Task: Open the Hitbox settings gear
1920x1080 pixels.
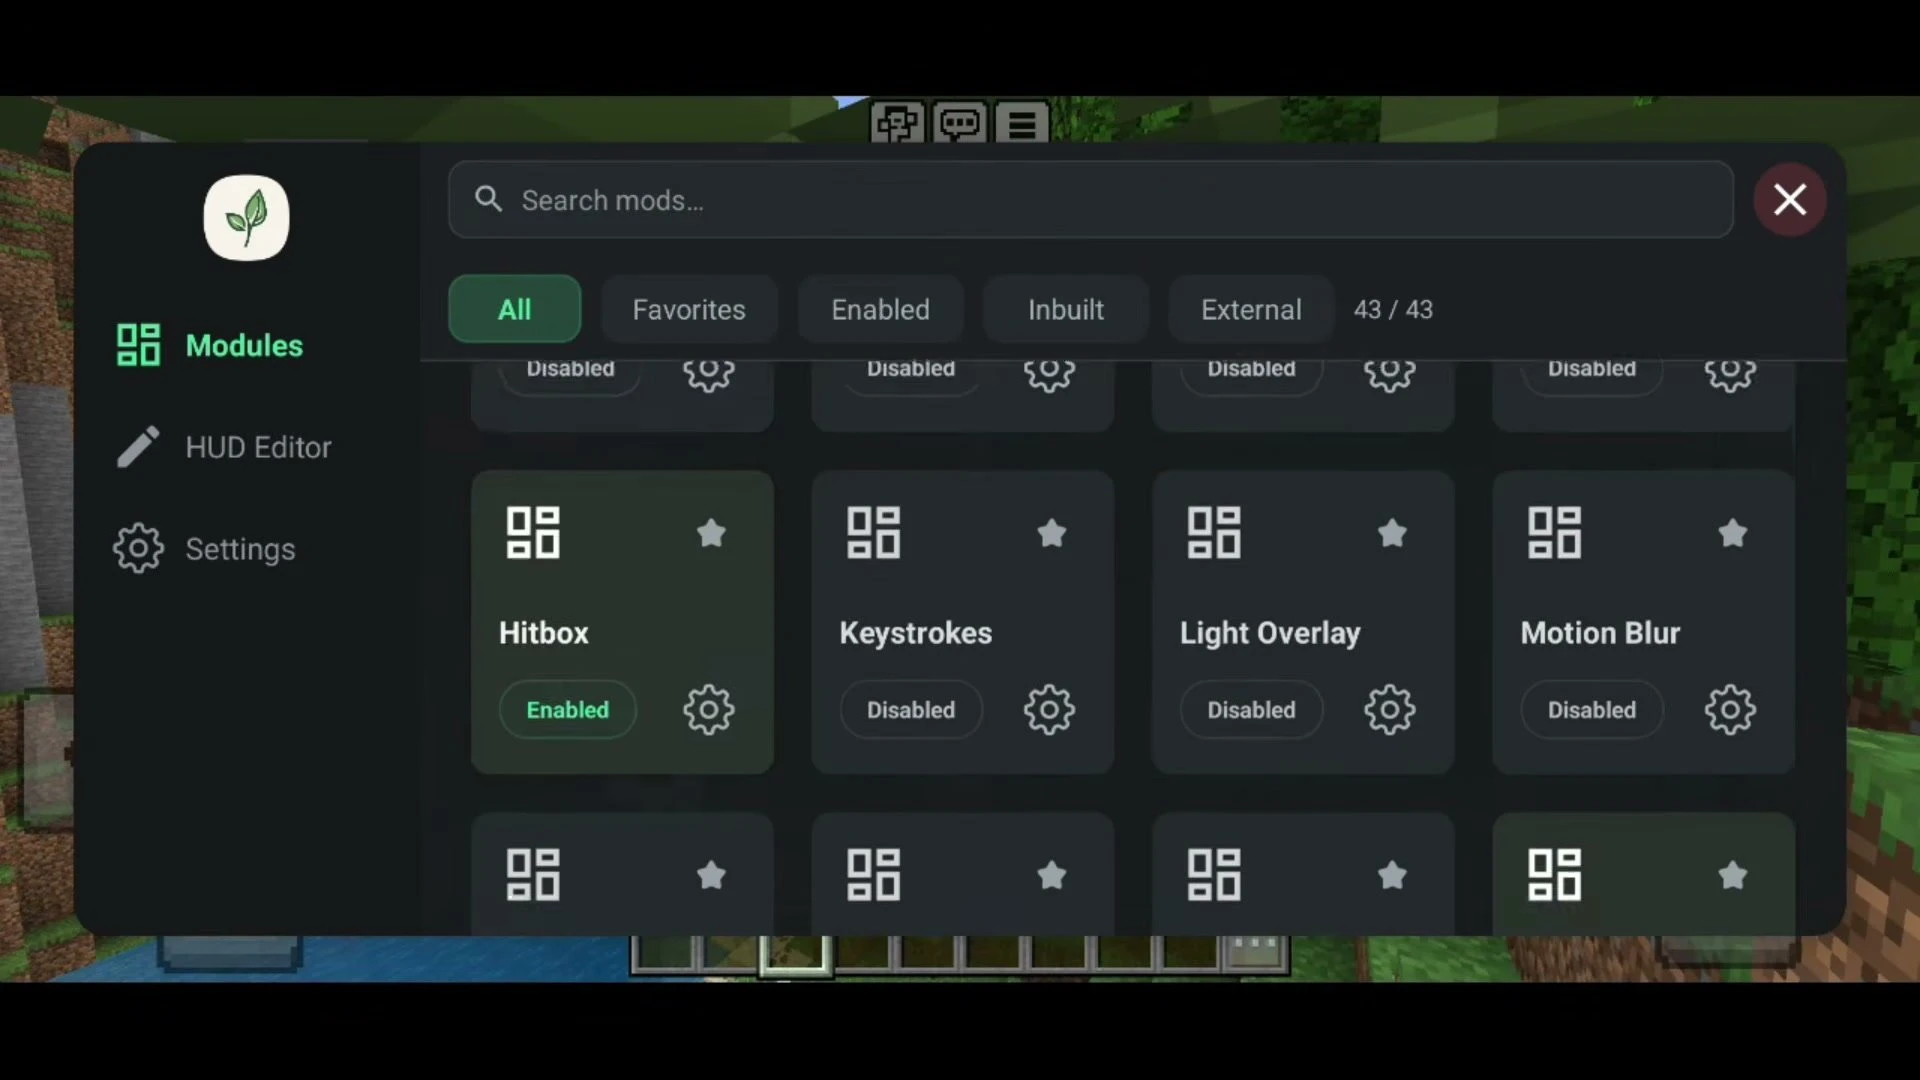Action: [x=708, y=710]
